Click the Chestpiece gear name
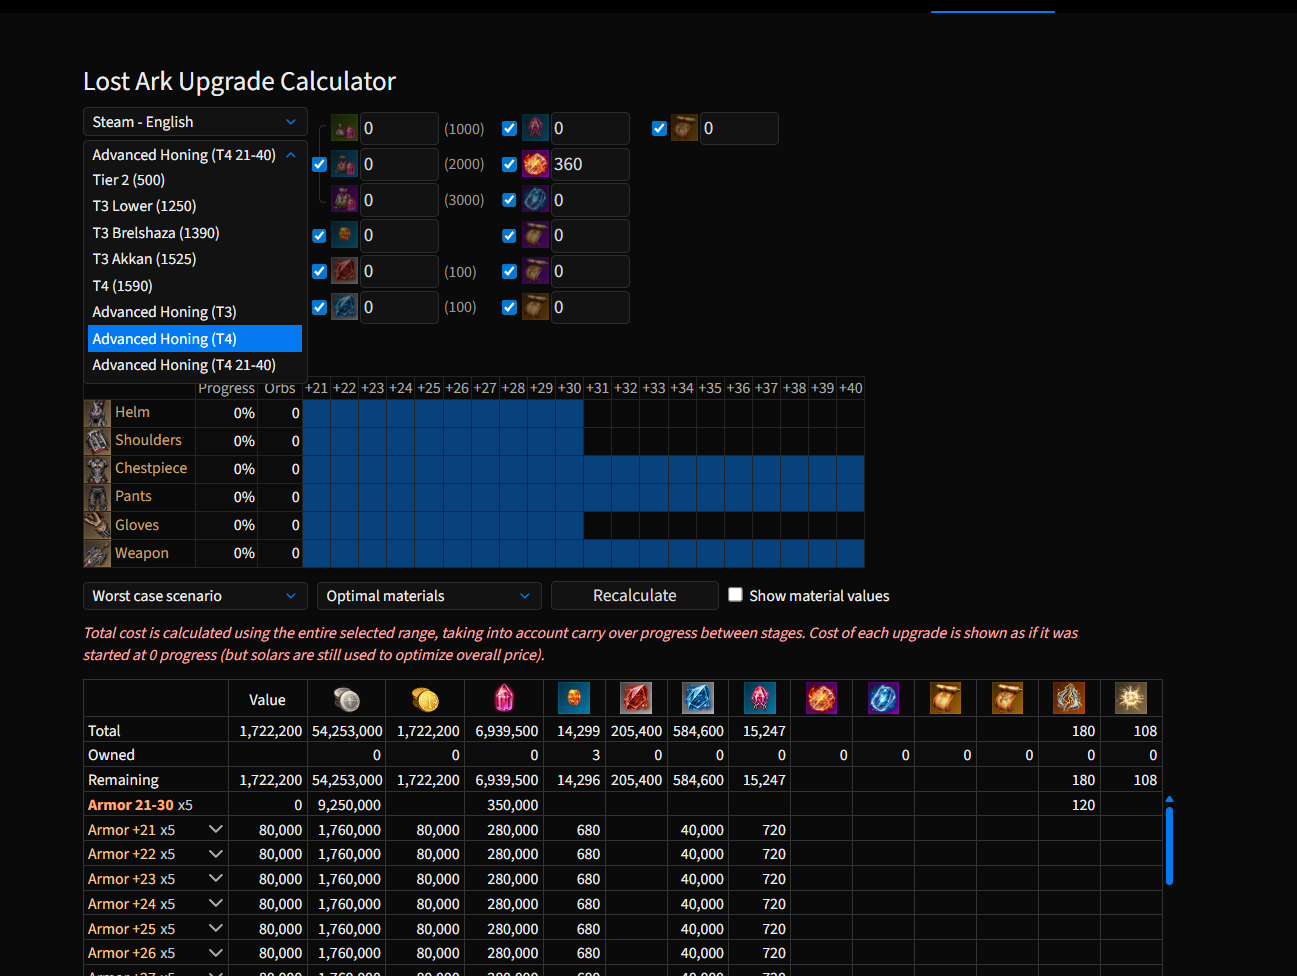 (151, 468)
